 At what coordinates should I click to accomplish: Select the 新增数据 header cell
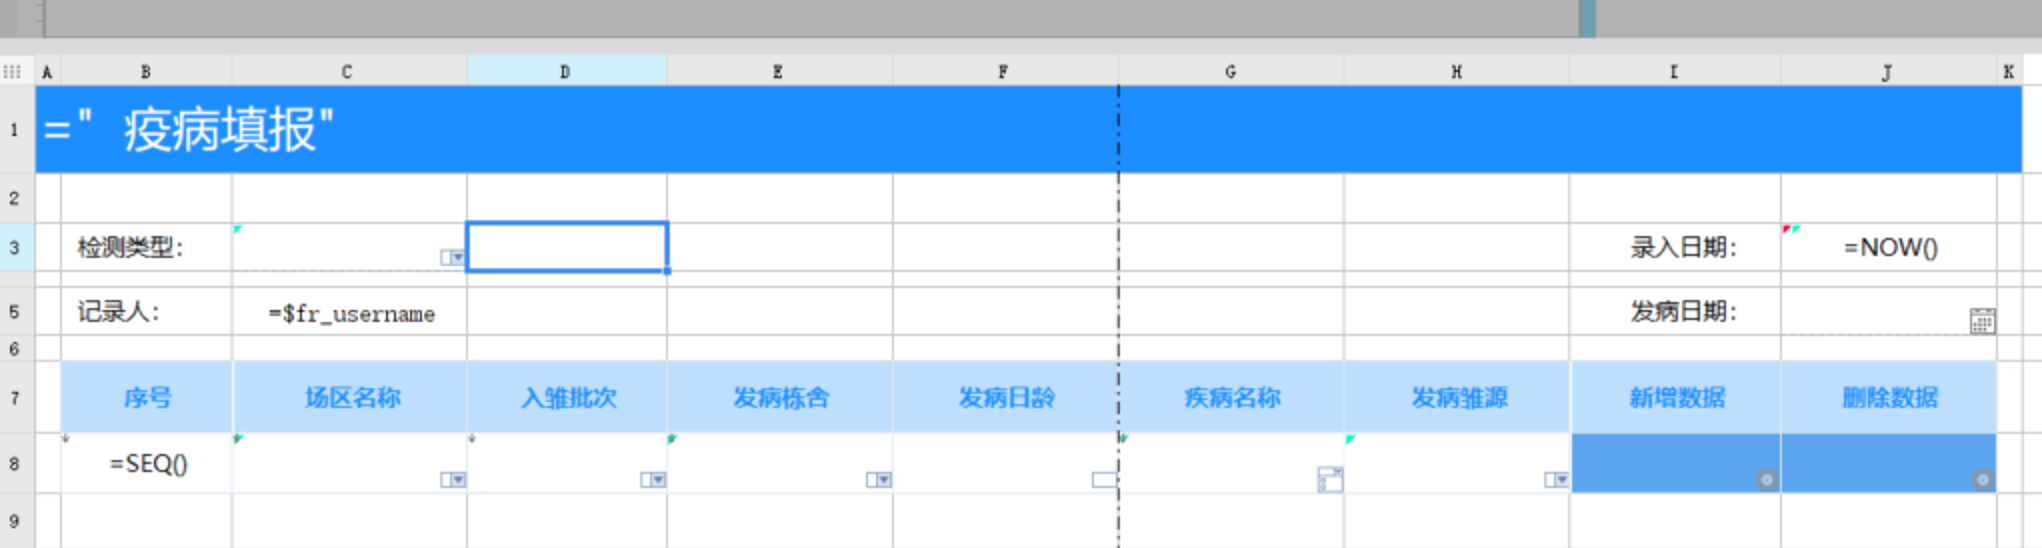[x=1676, y=397]
